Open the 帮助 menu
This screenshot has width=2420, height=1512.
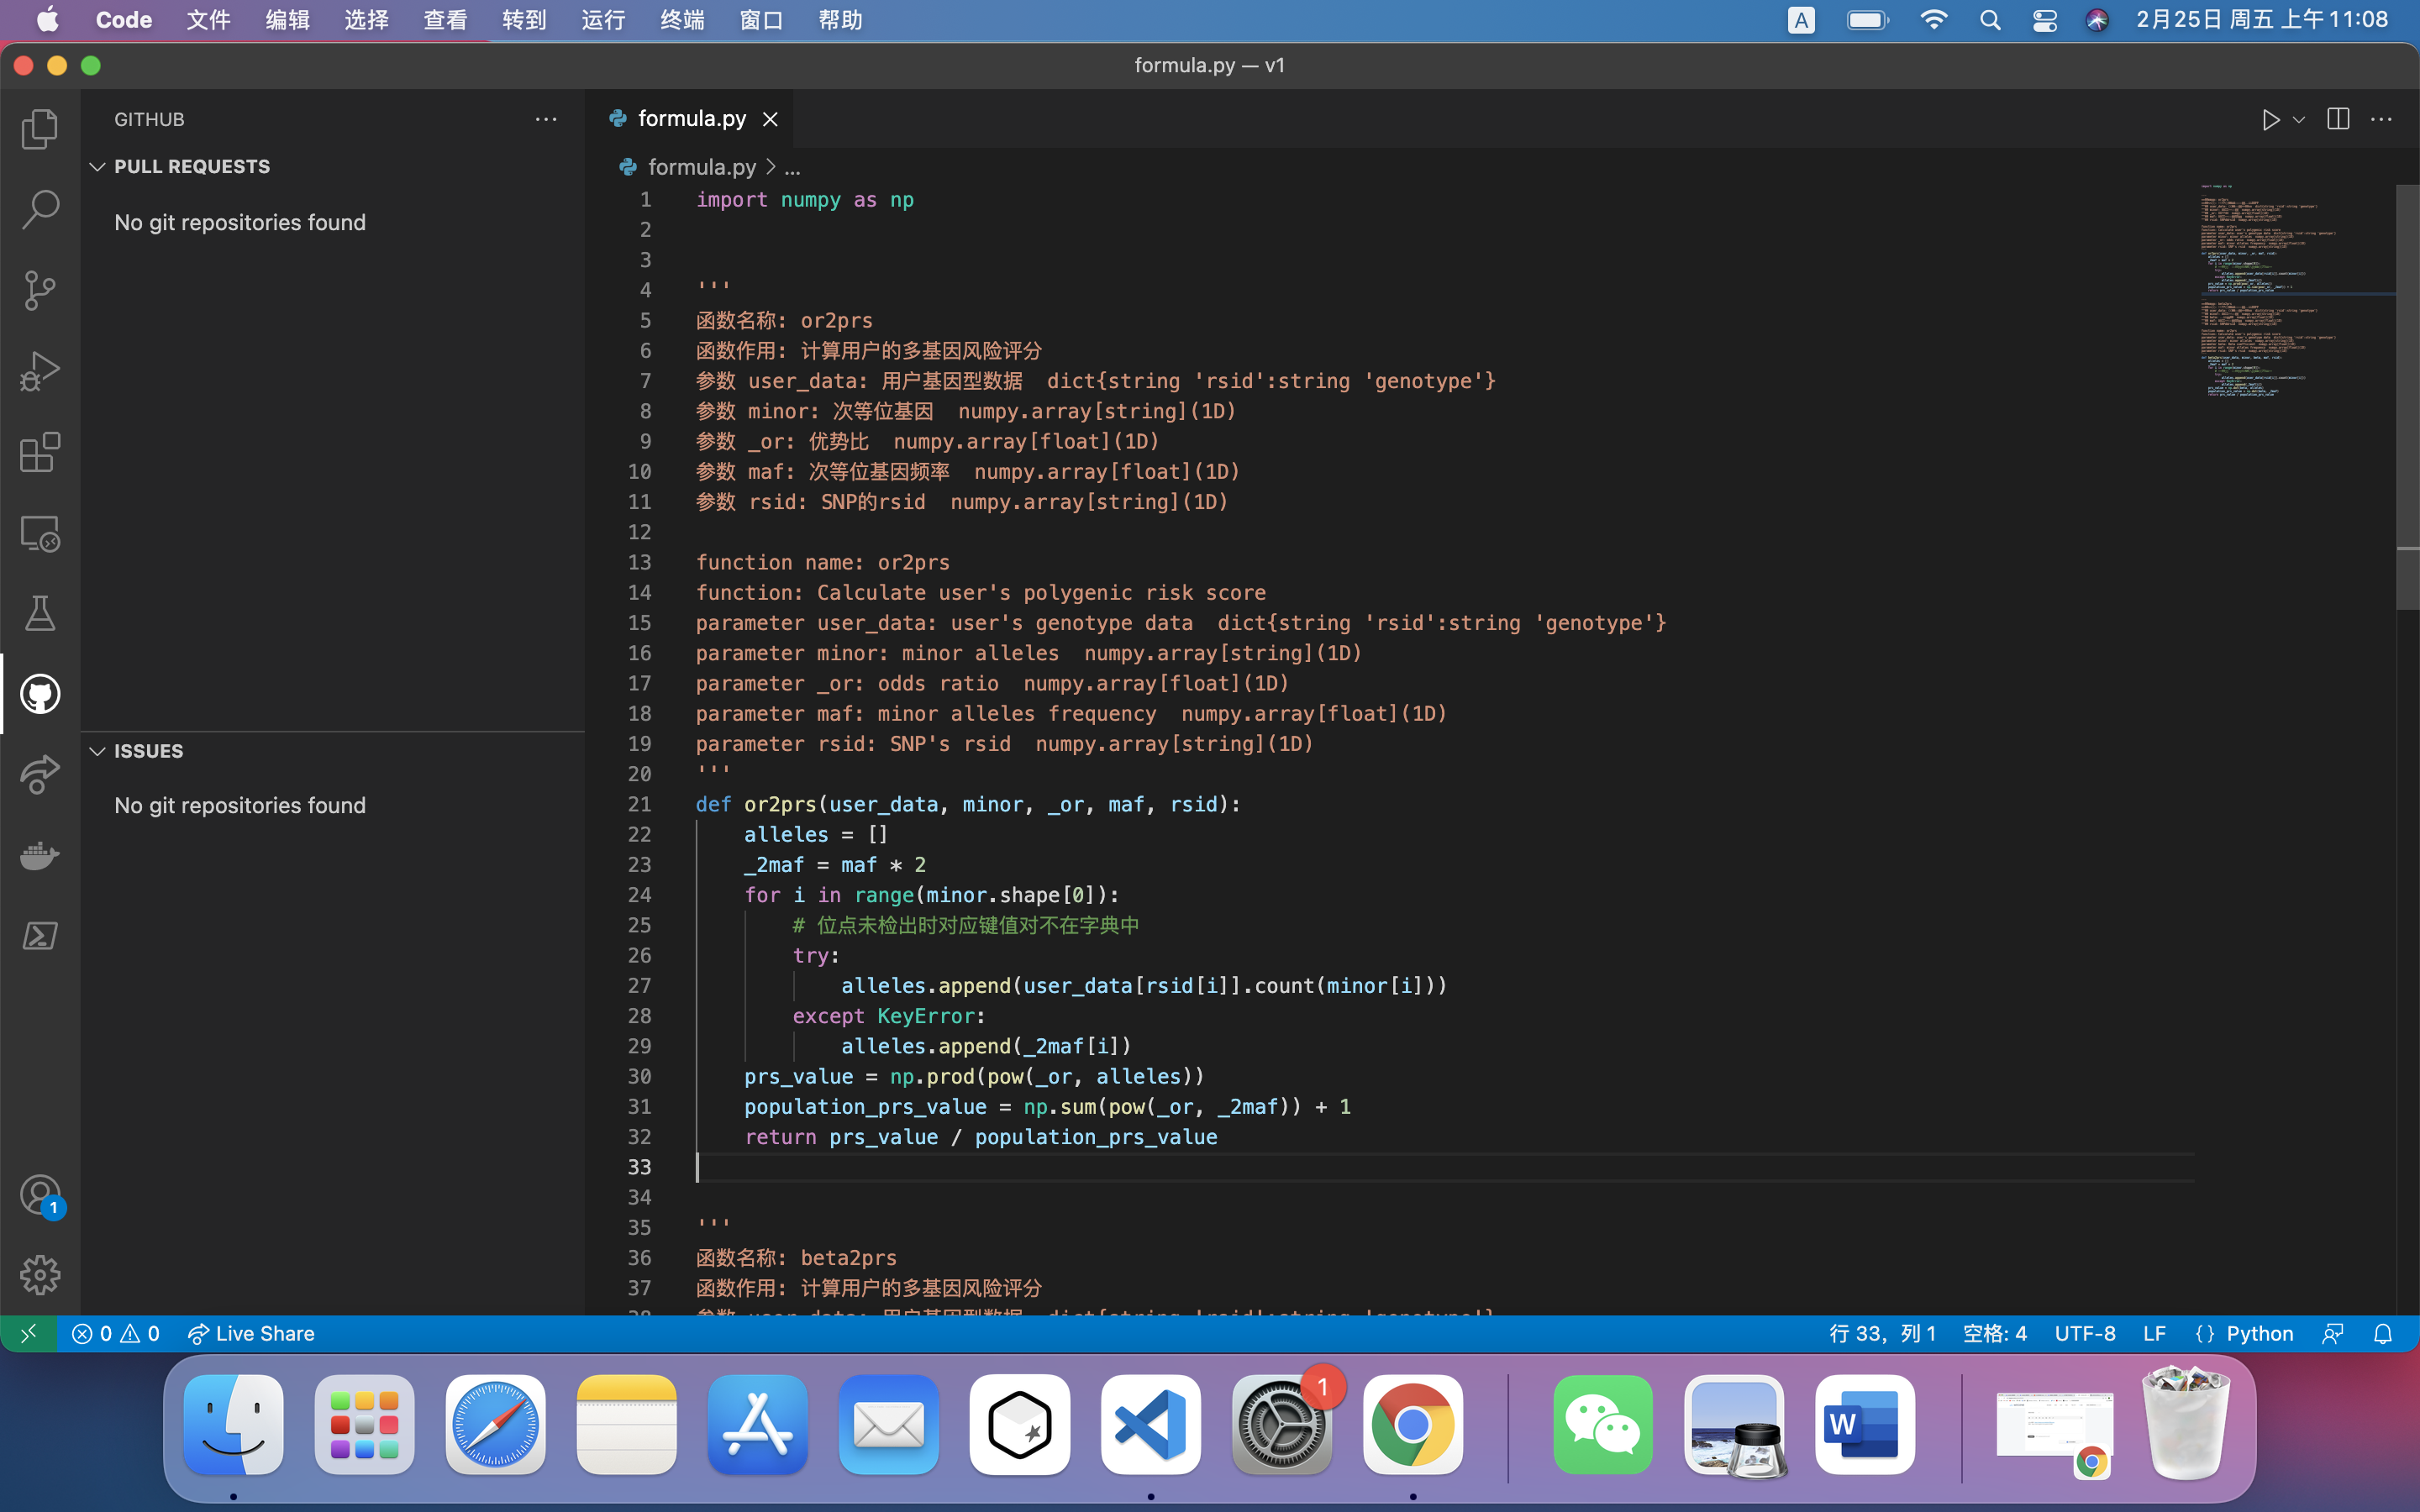(840, 20)
